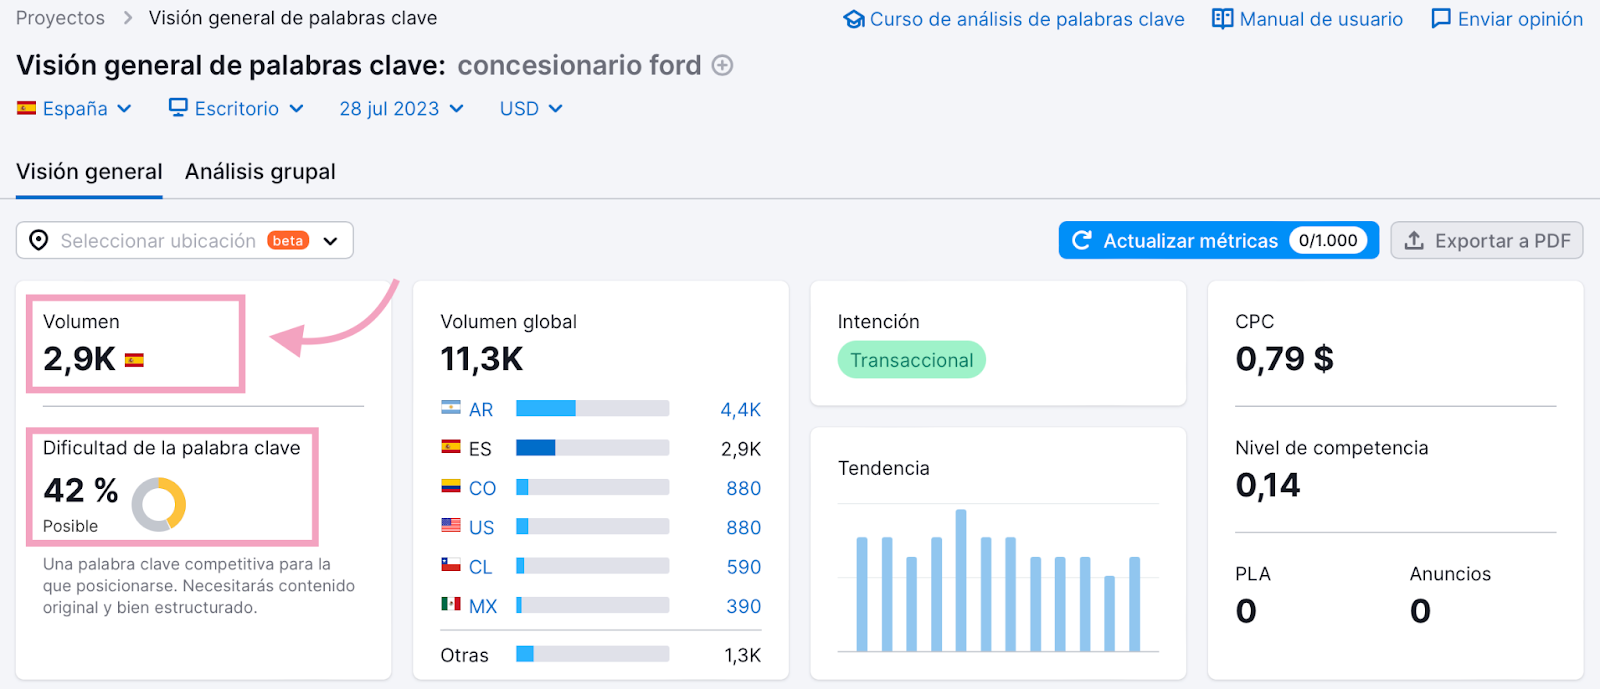Screen dimensions: 1600x689
Task: Click the Spain flag icon in country selector
Action: tap(27, 108)
